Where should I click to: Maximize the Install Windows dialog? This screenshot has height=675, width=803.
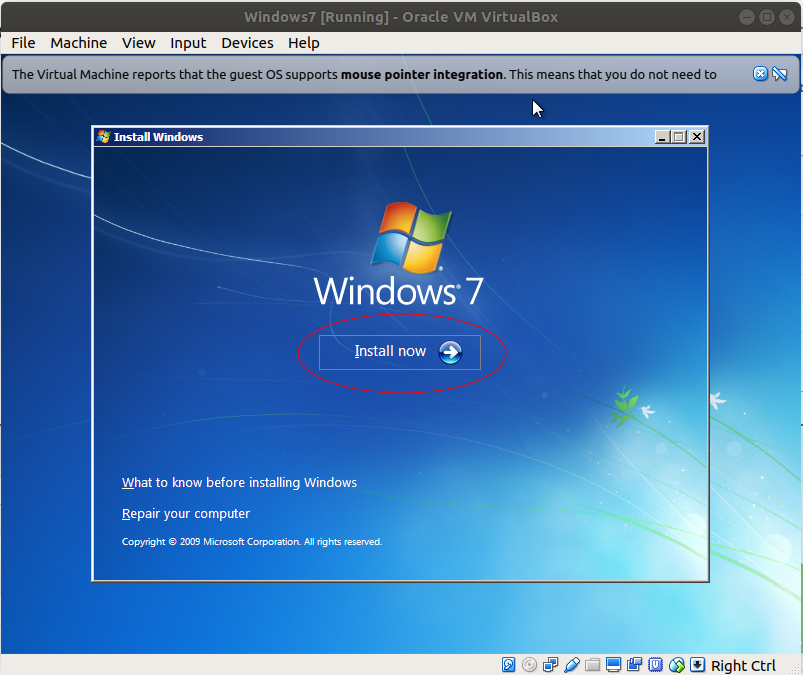click(x=679, y=137)
